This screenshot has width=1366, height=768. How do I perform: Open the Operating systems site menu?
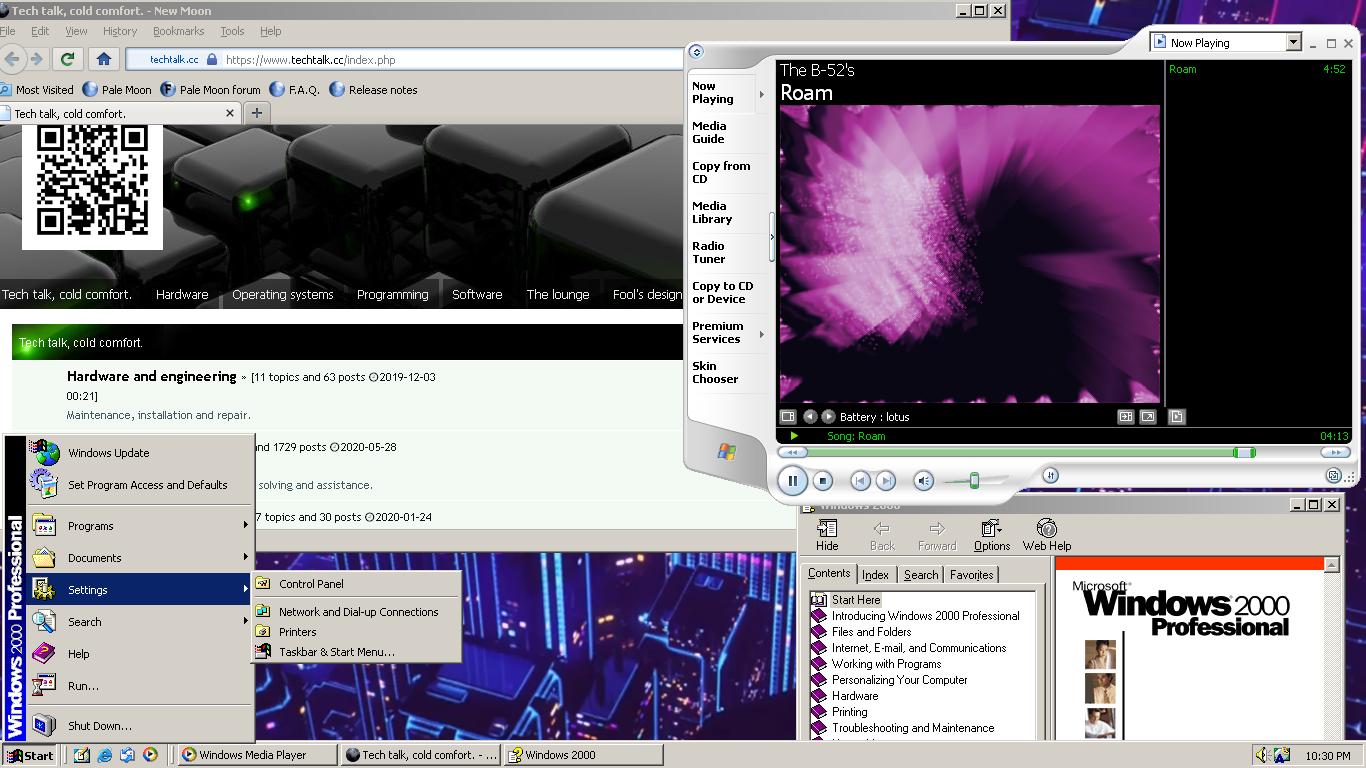tap(283, 294)
